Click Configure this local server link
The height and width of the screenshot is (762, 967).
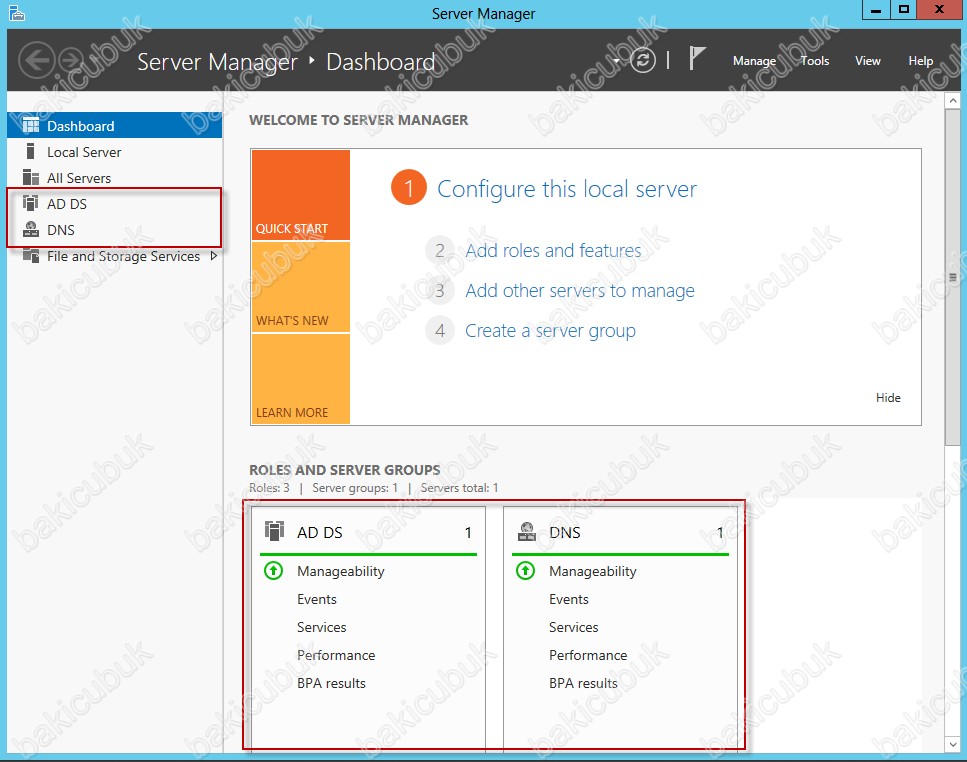click(567, 189)
